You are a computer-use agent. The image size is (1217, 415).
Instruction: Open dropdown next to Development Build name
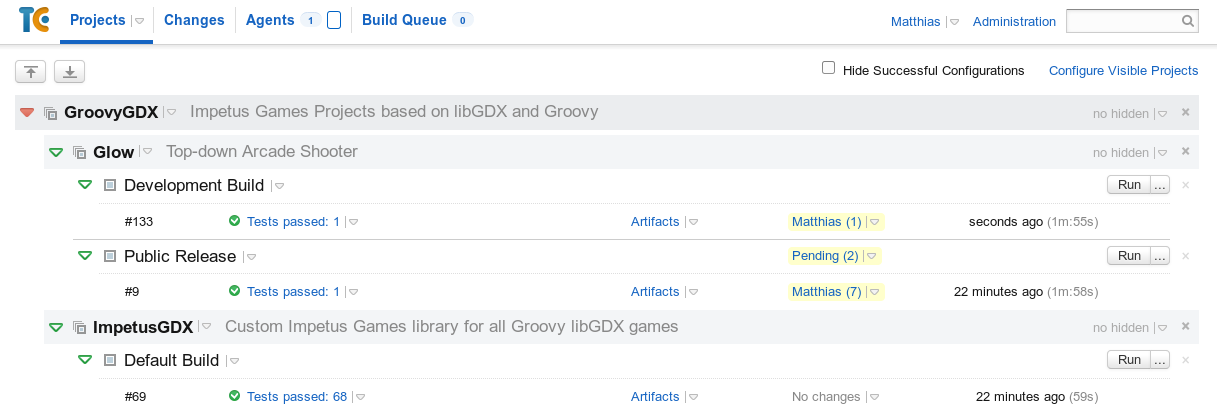coord(279,186)
